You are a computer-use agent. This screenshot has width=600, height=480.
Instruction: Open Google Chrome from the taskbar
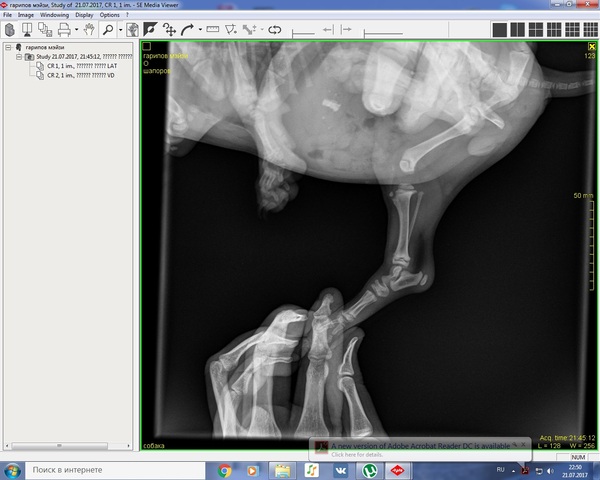tap(225, 469)
